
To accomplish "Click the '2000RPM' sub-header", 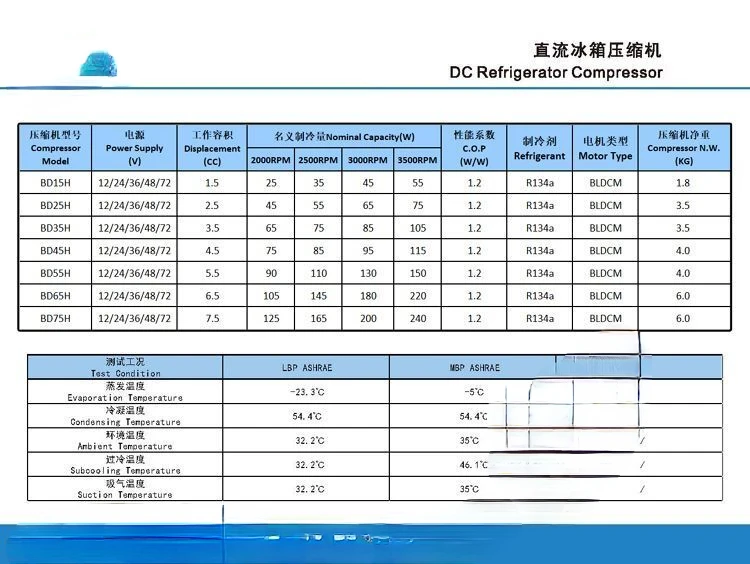I will (x=271, y=160).
